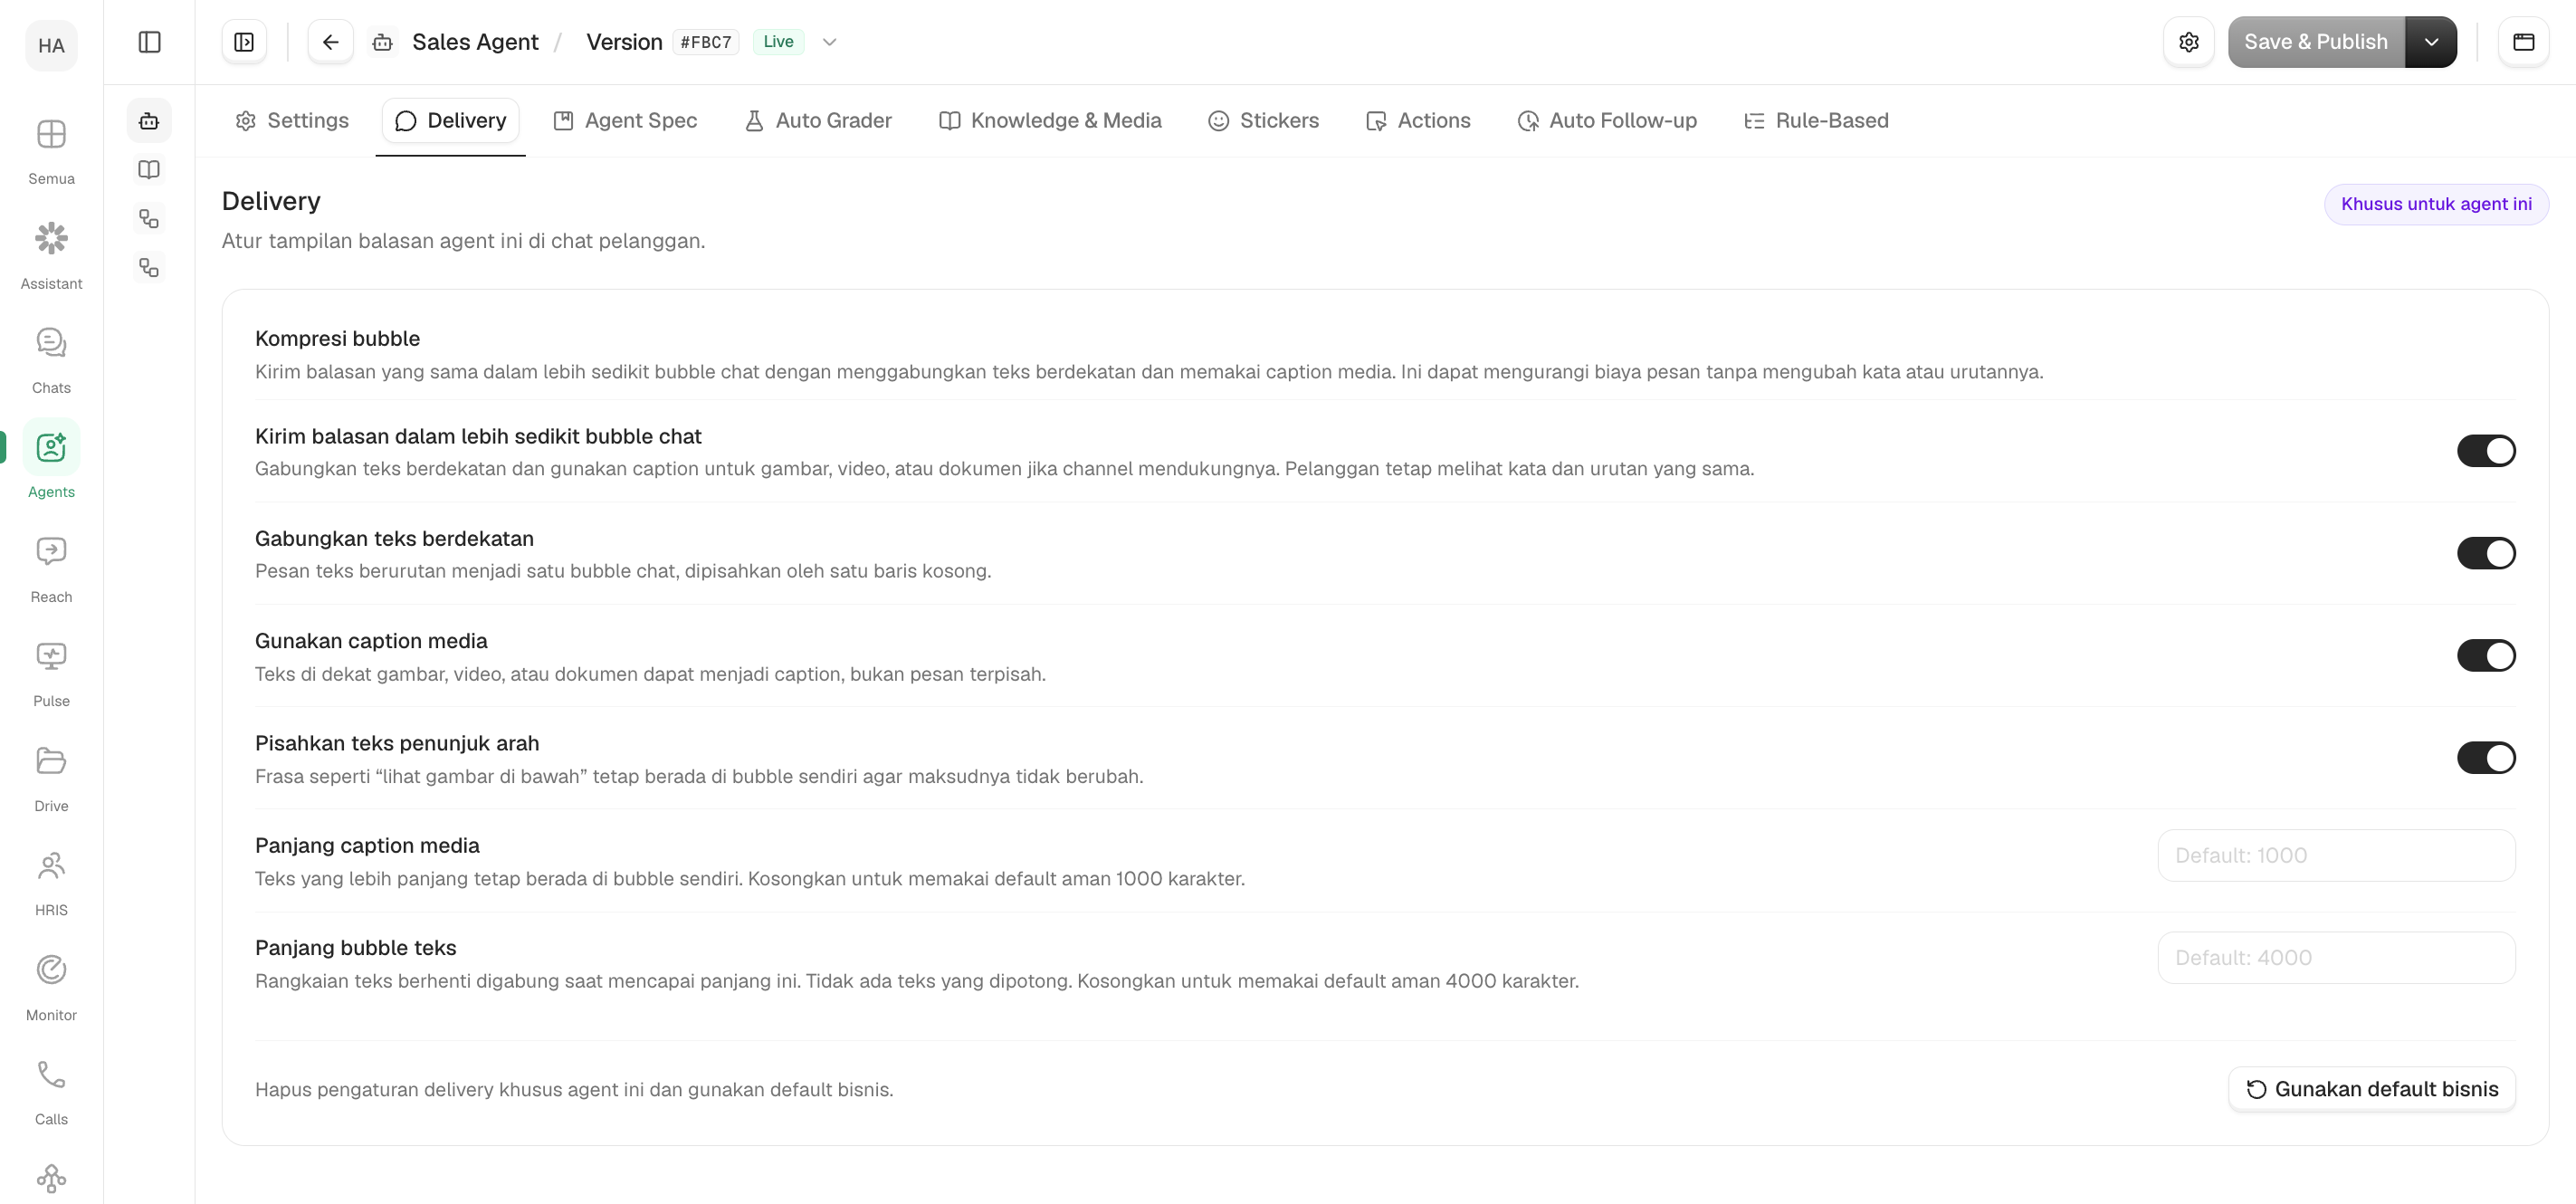The image size is (2576, 1204).
Task: Switch to the Settings tab
Action: [x=292, y=121]
